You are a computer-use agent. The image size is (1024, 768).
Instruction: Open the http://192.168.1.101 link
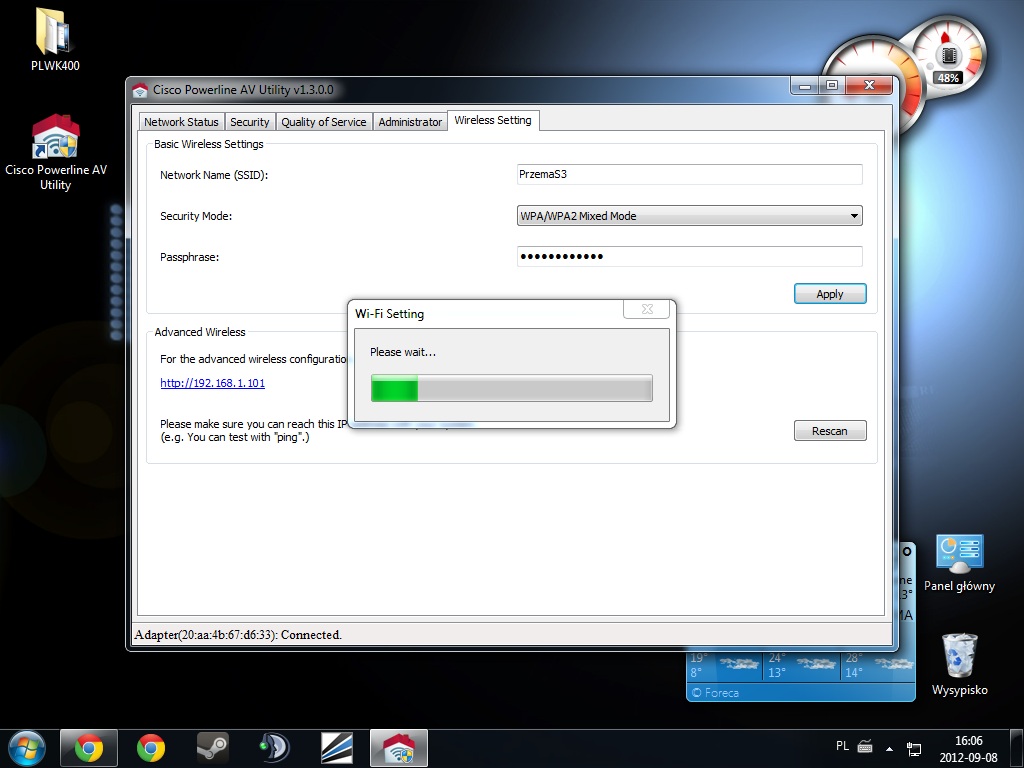point(213,383)
